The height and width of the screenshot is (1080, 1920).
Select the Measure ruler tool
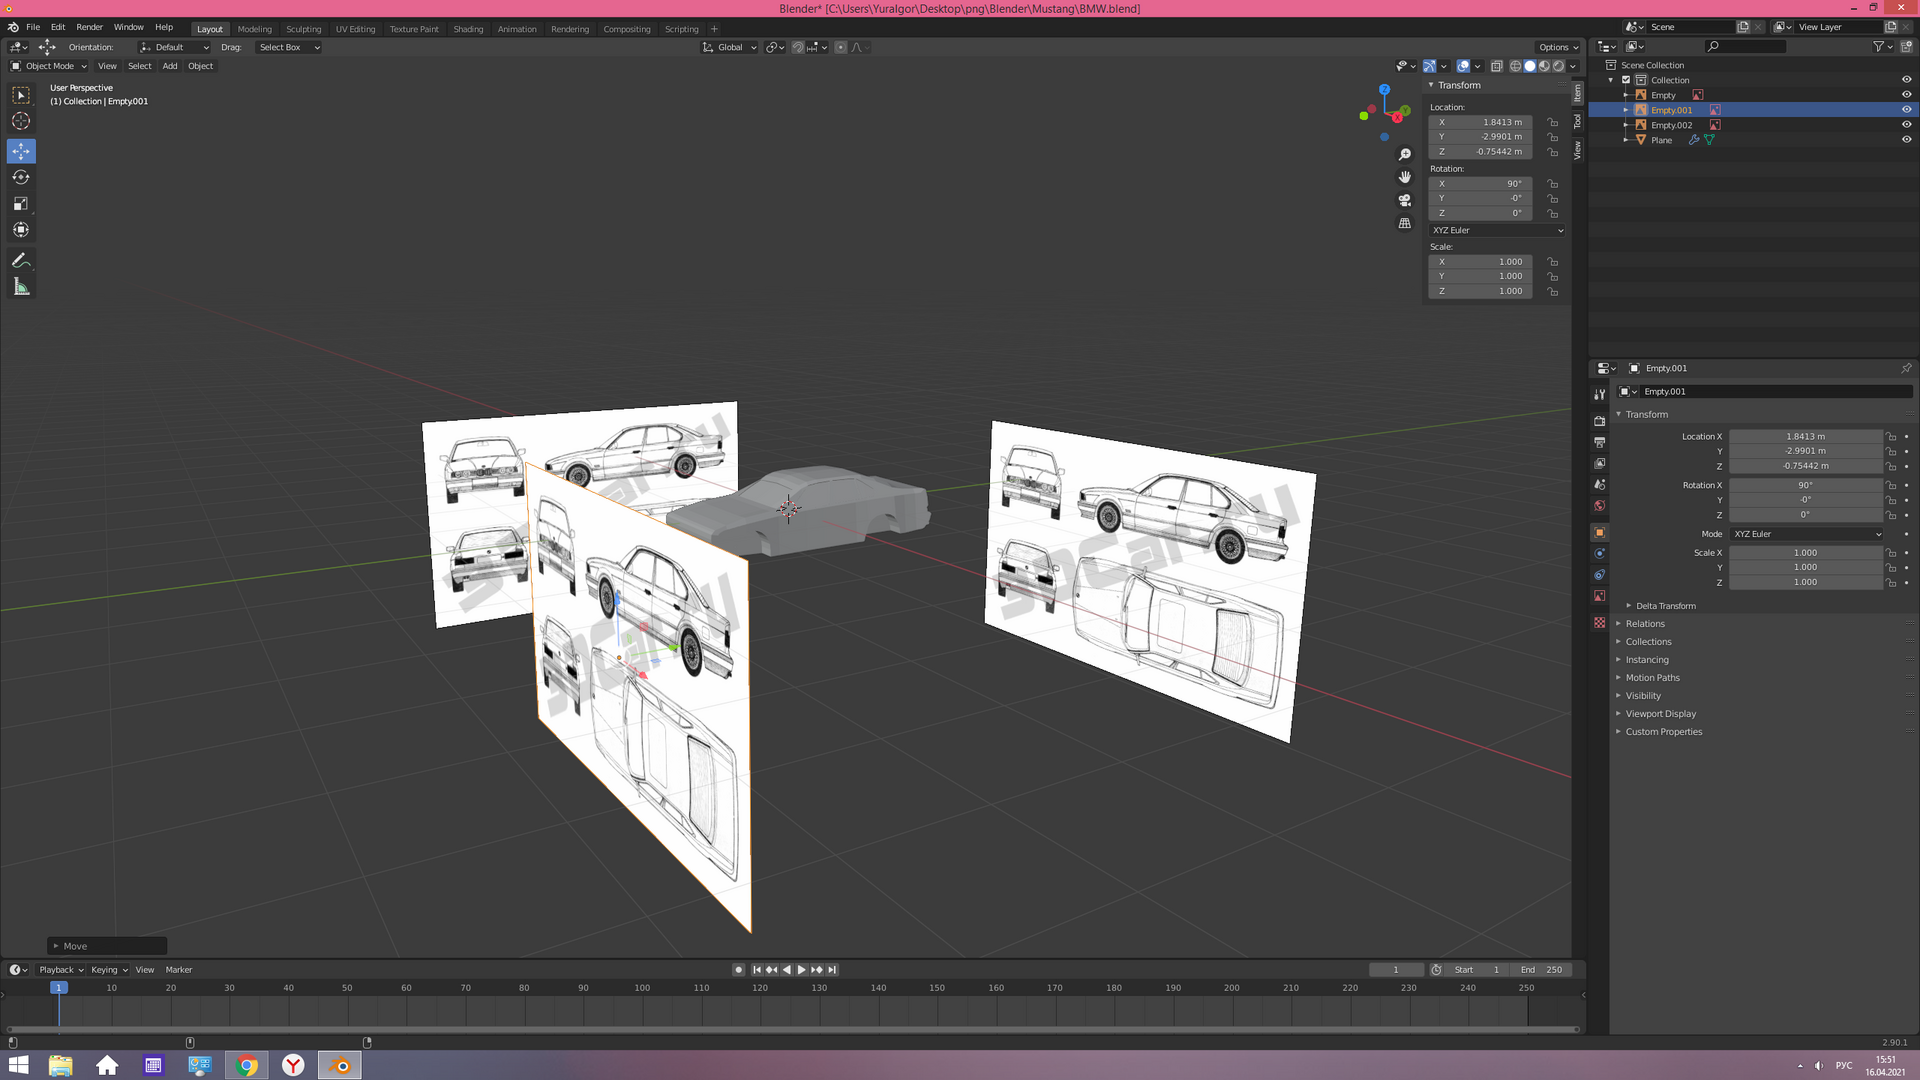coord(21,287)
